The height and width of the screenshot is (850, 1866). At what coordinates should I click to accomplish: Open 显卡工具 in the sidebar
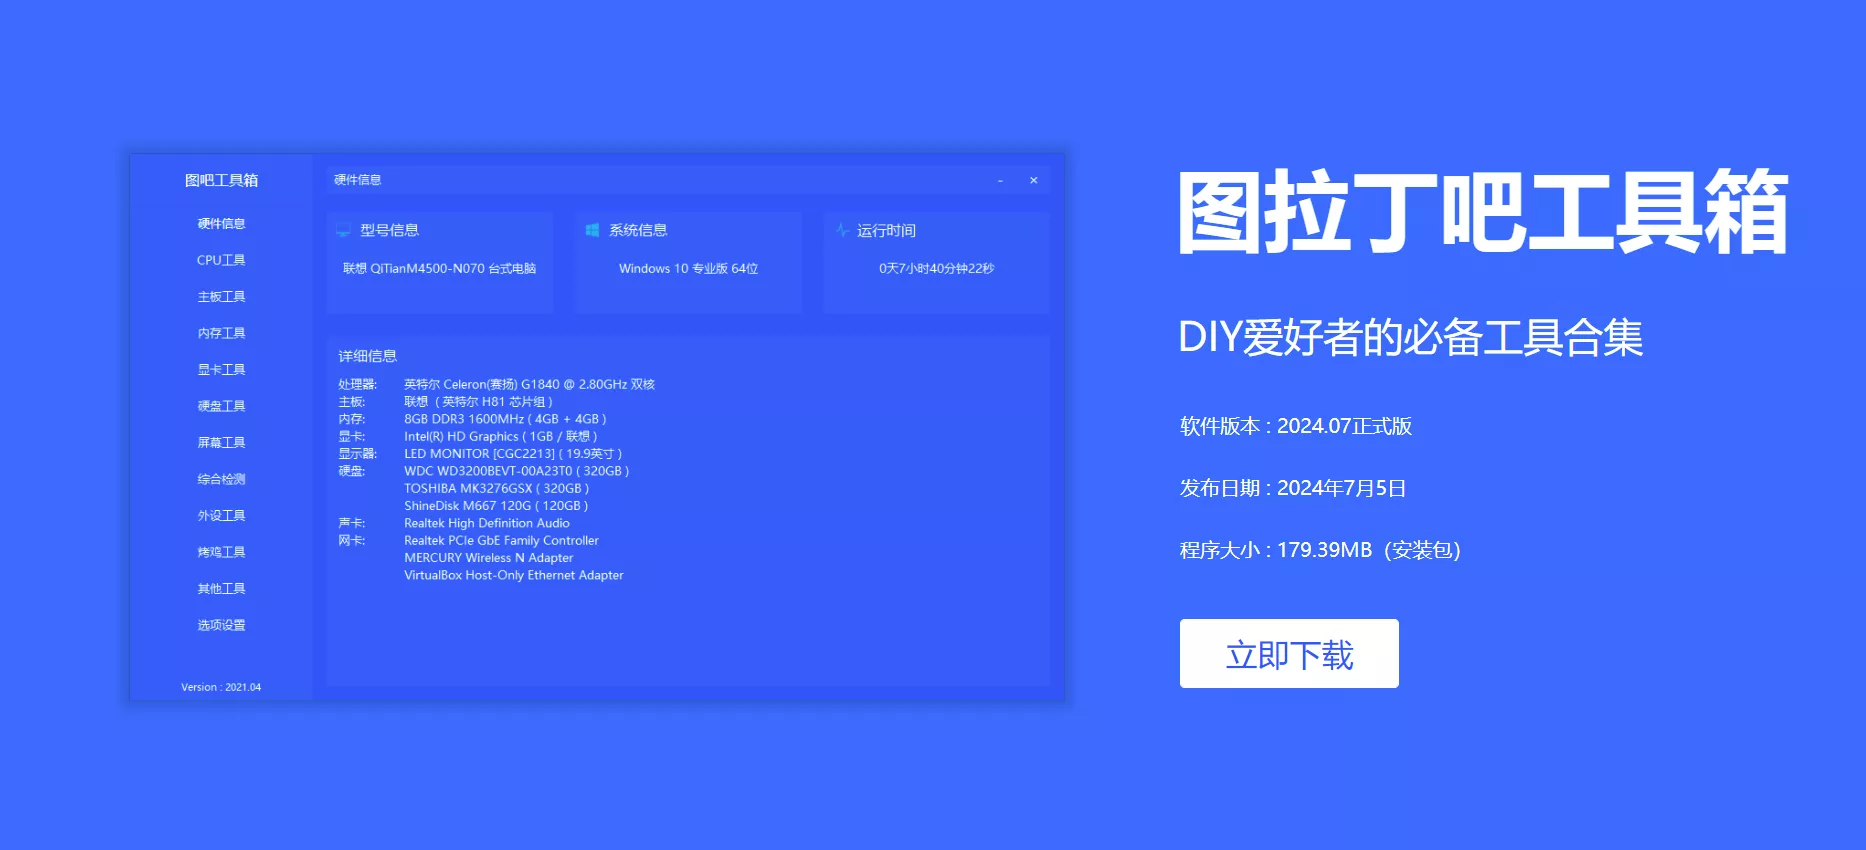tap(221, 370)
